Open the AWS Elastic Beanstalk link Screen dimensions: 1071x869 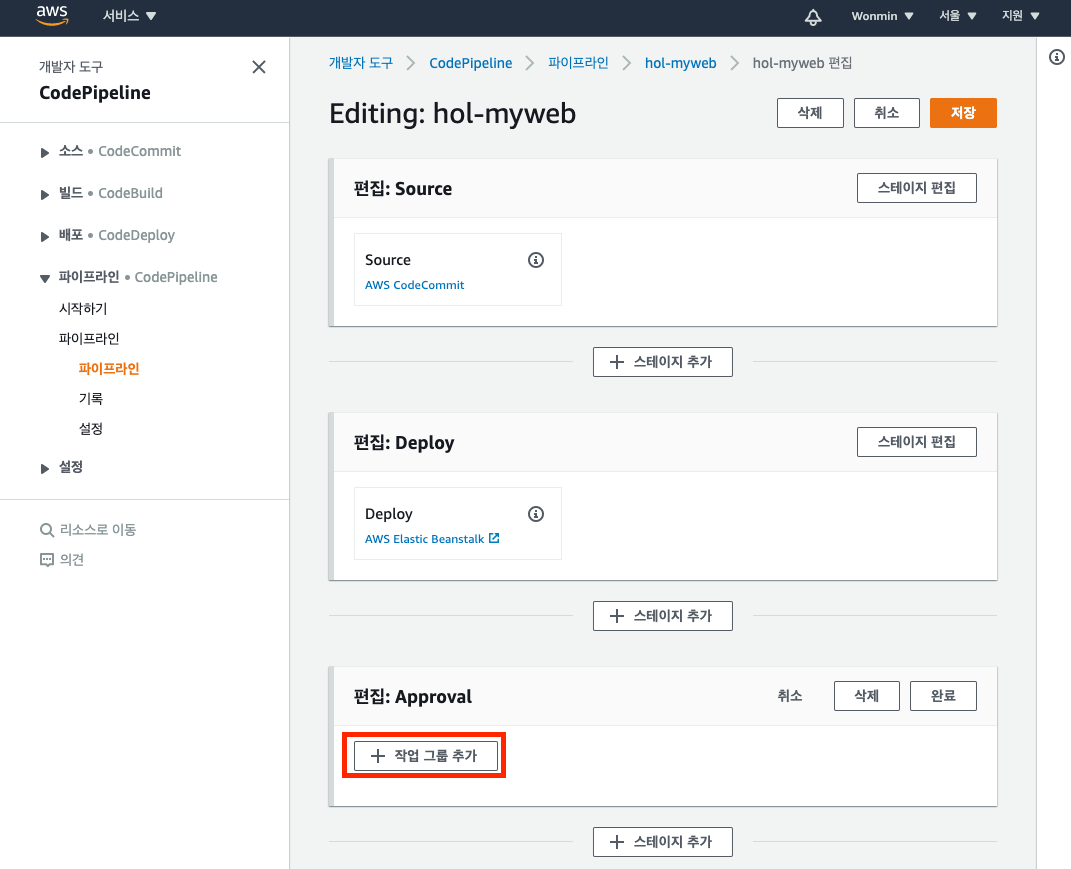tap(424, 539)
